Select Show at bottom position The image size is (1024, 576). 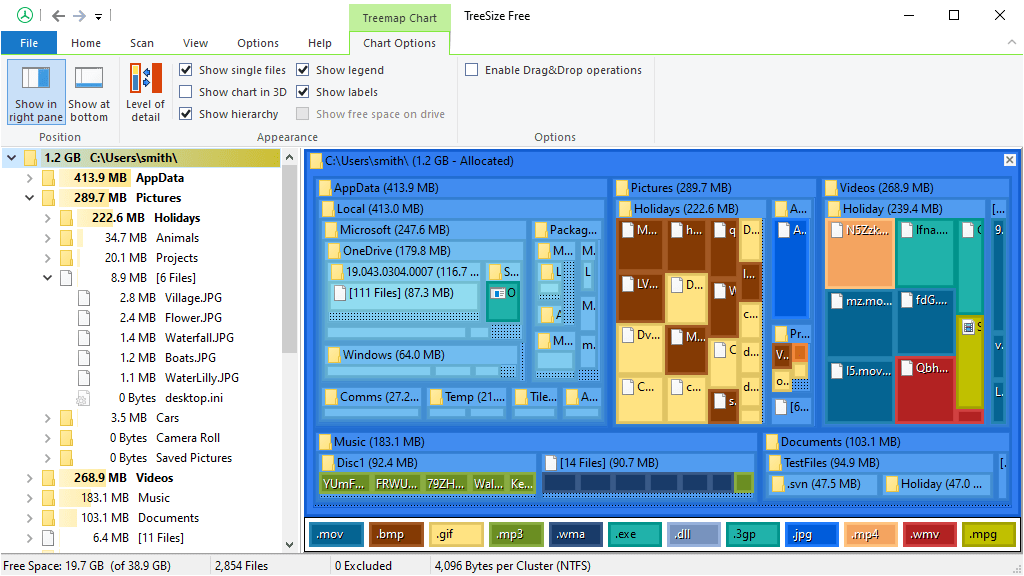[x=89, y=92]
